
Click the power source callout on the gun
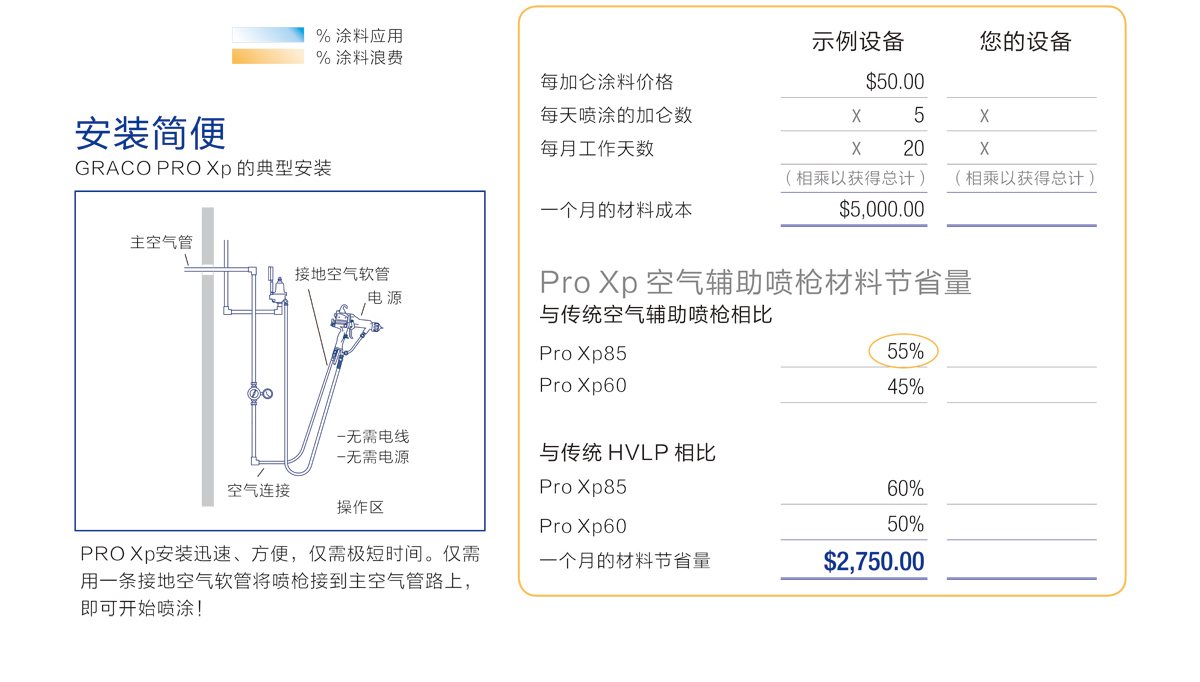point(384,296)
